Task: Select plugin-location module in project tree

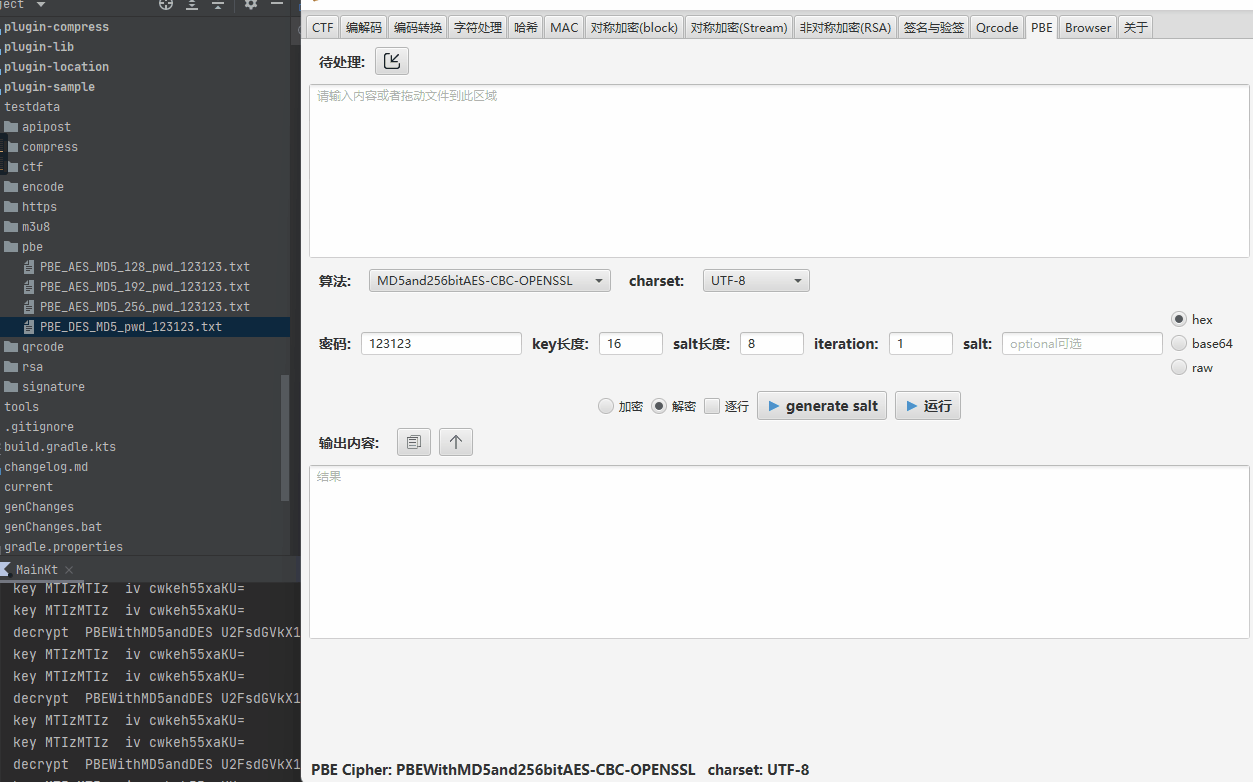Action: (56, 67)
